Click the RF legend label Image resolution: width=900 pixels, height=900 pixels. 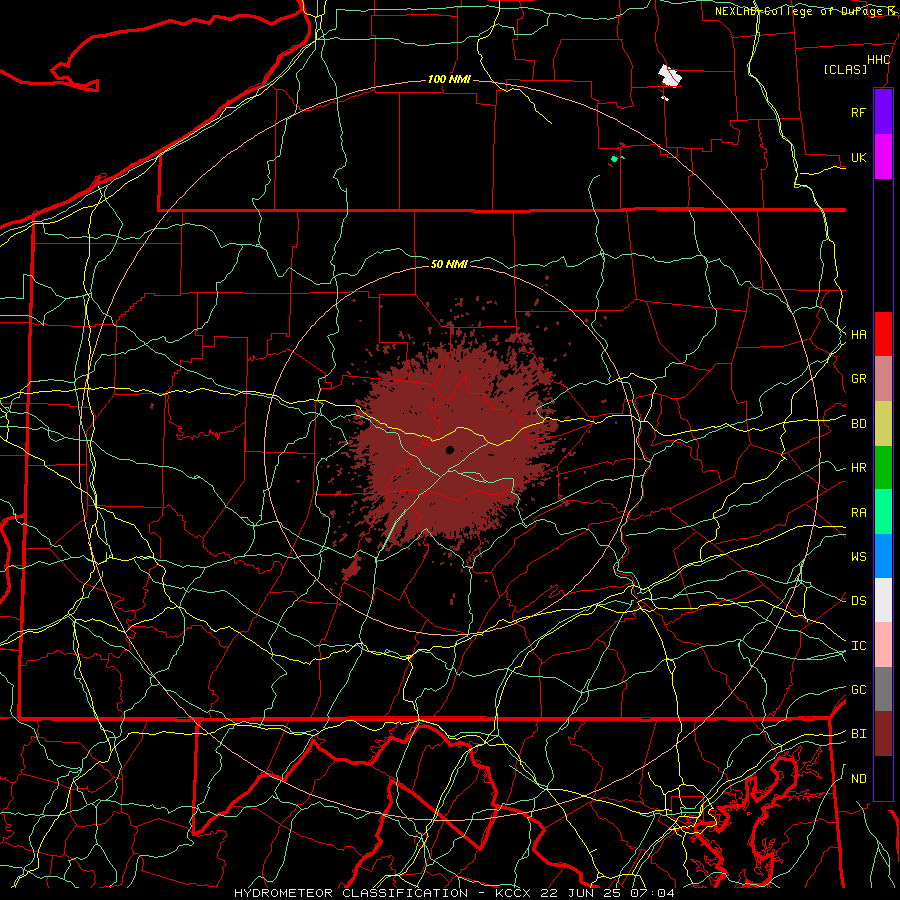858,112
